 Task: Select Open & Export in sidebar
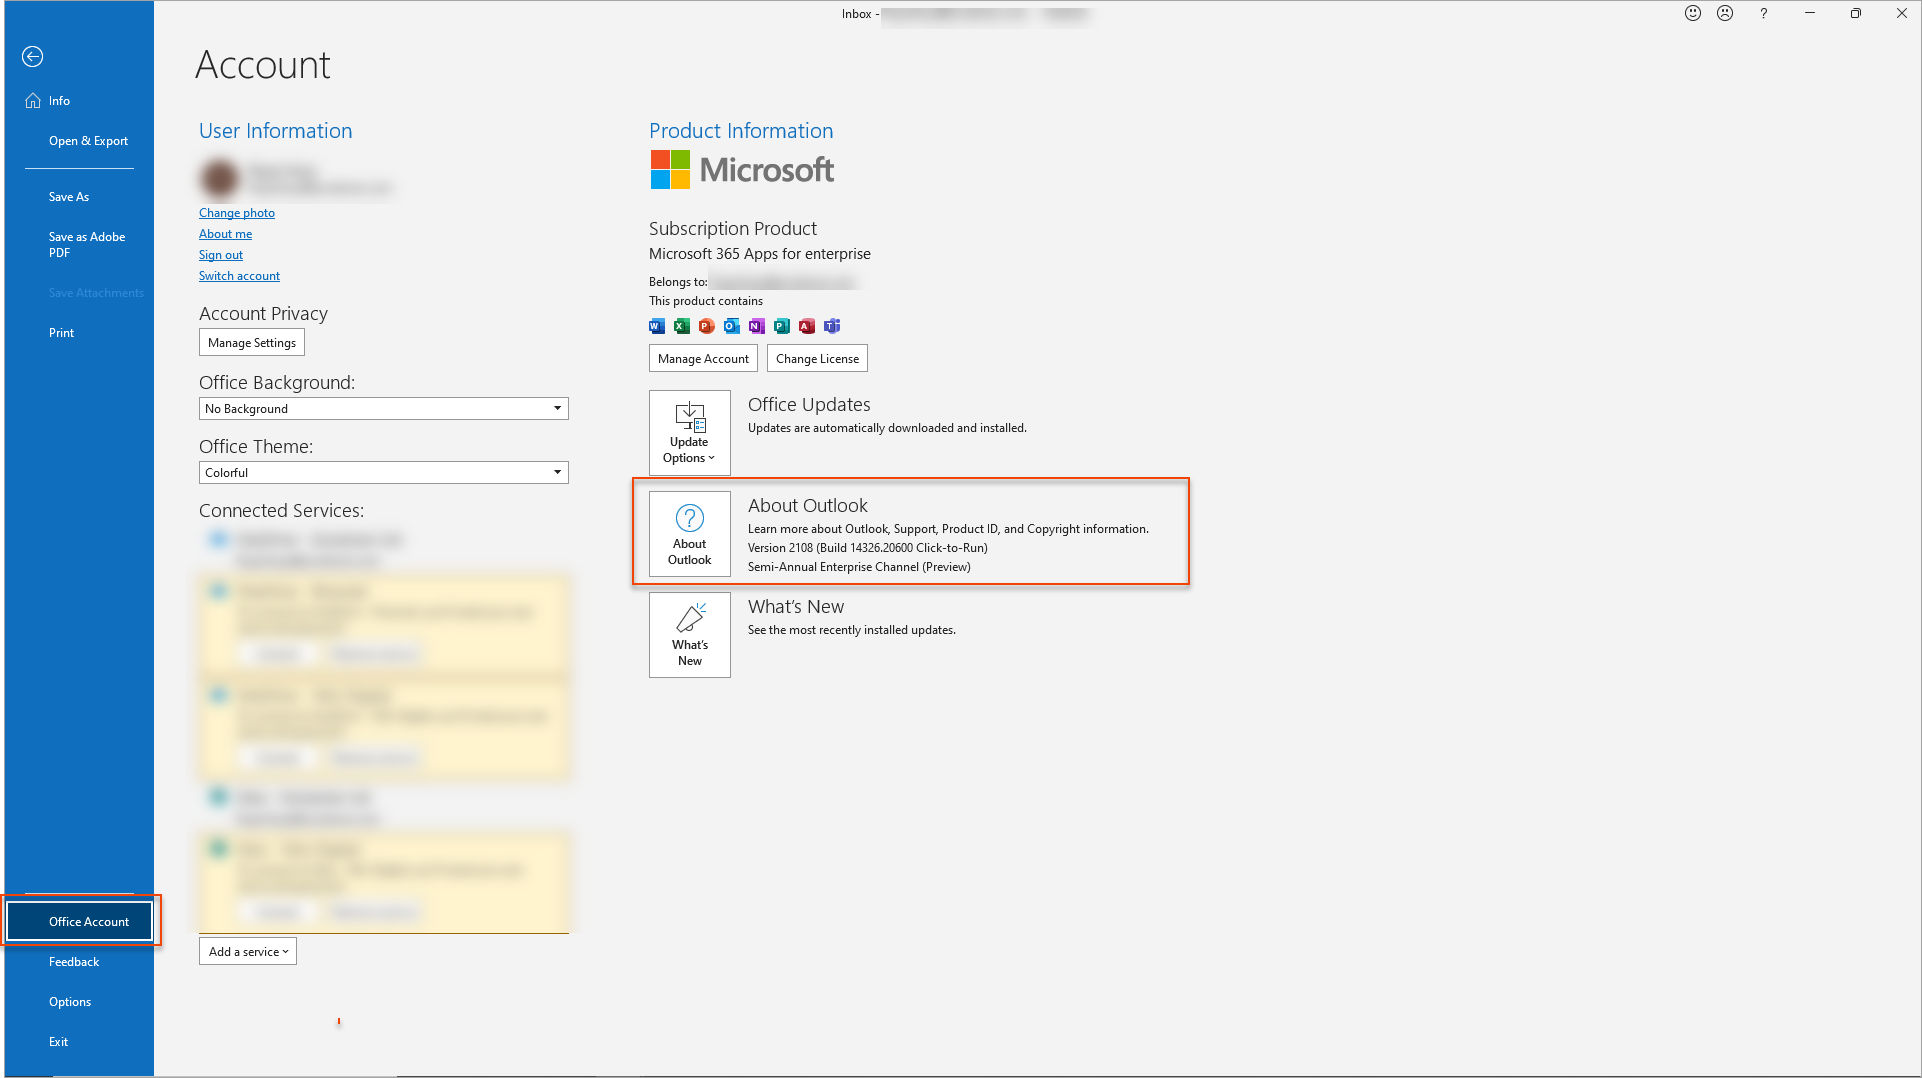(88, 141)
